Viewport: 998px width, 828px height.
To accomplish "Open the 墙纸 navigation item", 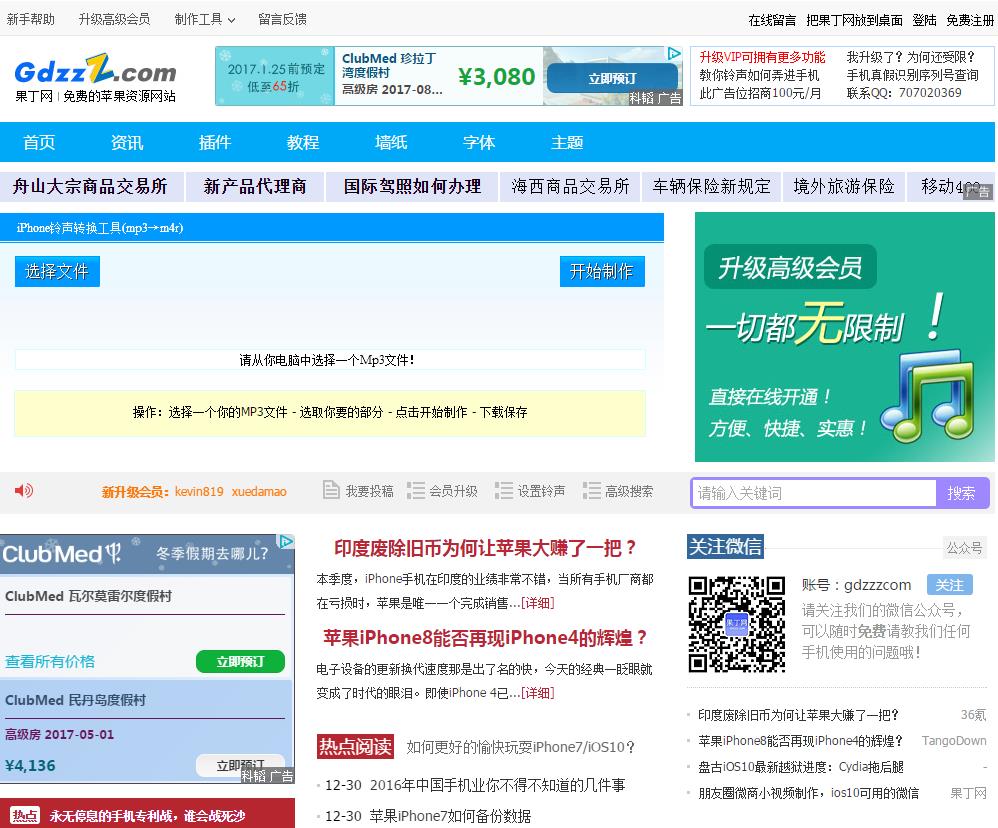I will coord(391,142).
